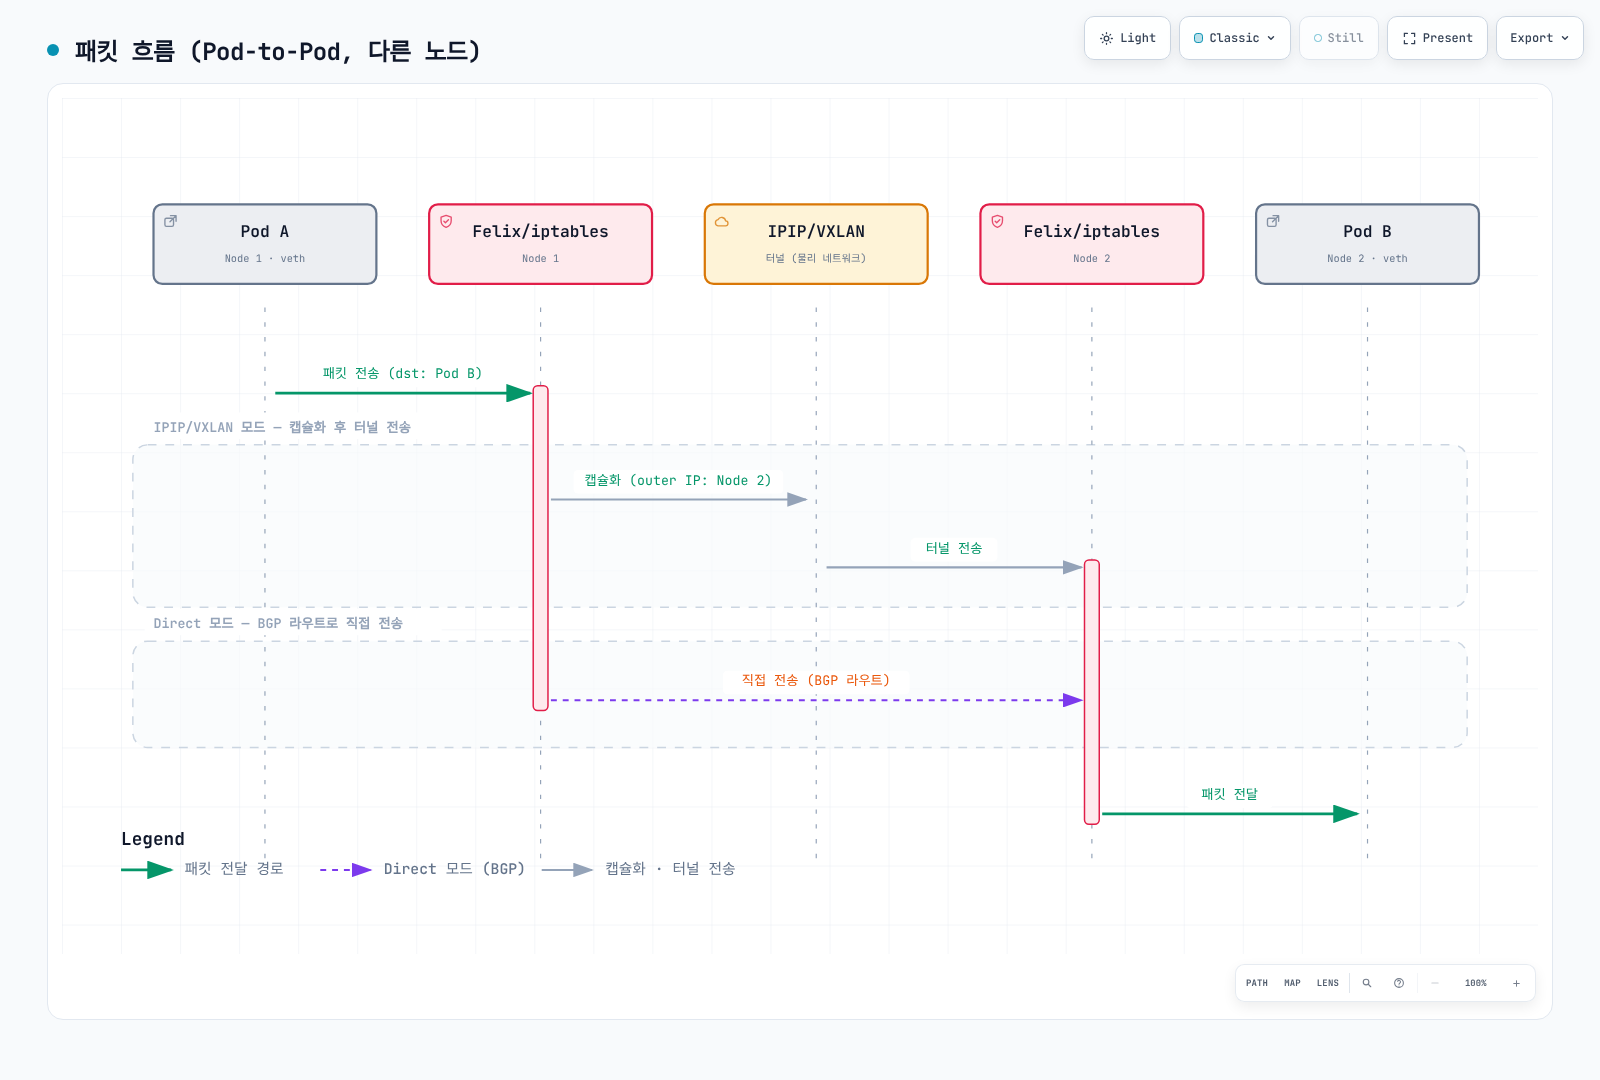Click the '패킷 전송 (dst: Pod B)' message label

click(x=402, y=373)
